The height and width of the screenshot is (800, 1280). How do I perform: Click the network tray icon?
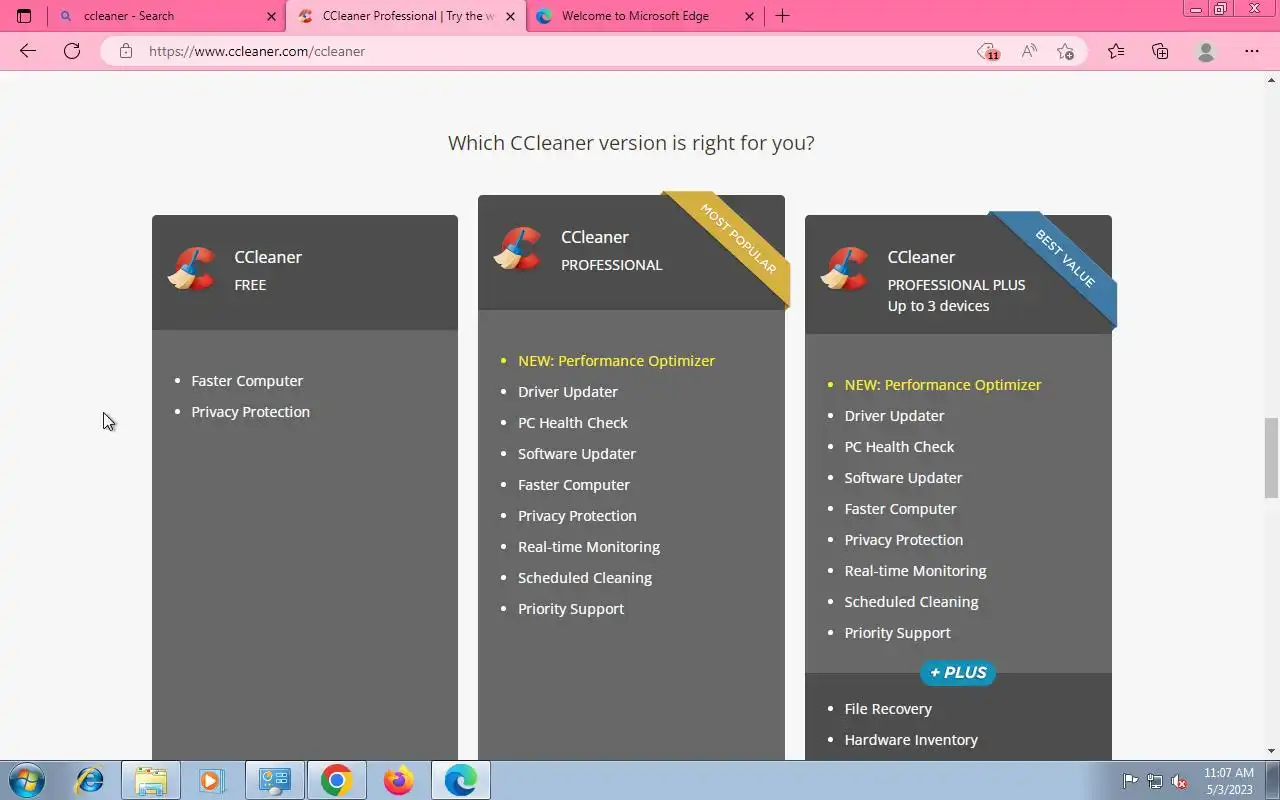1155,781
